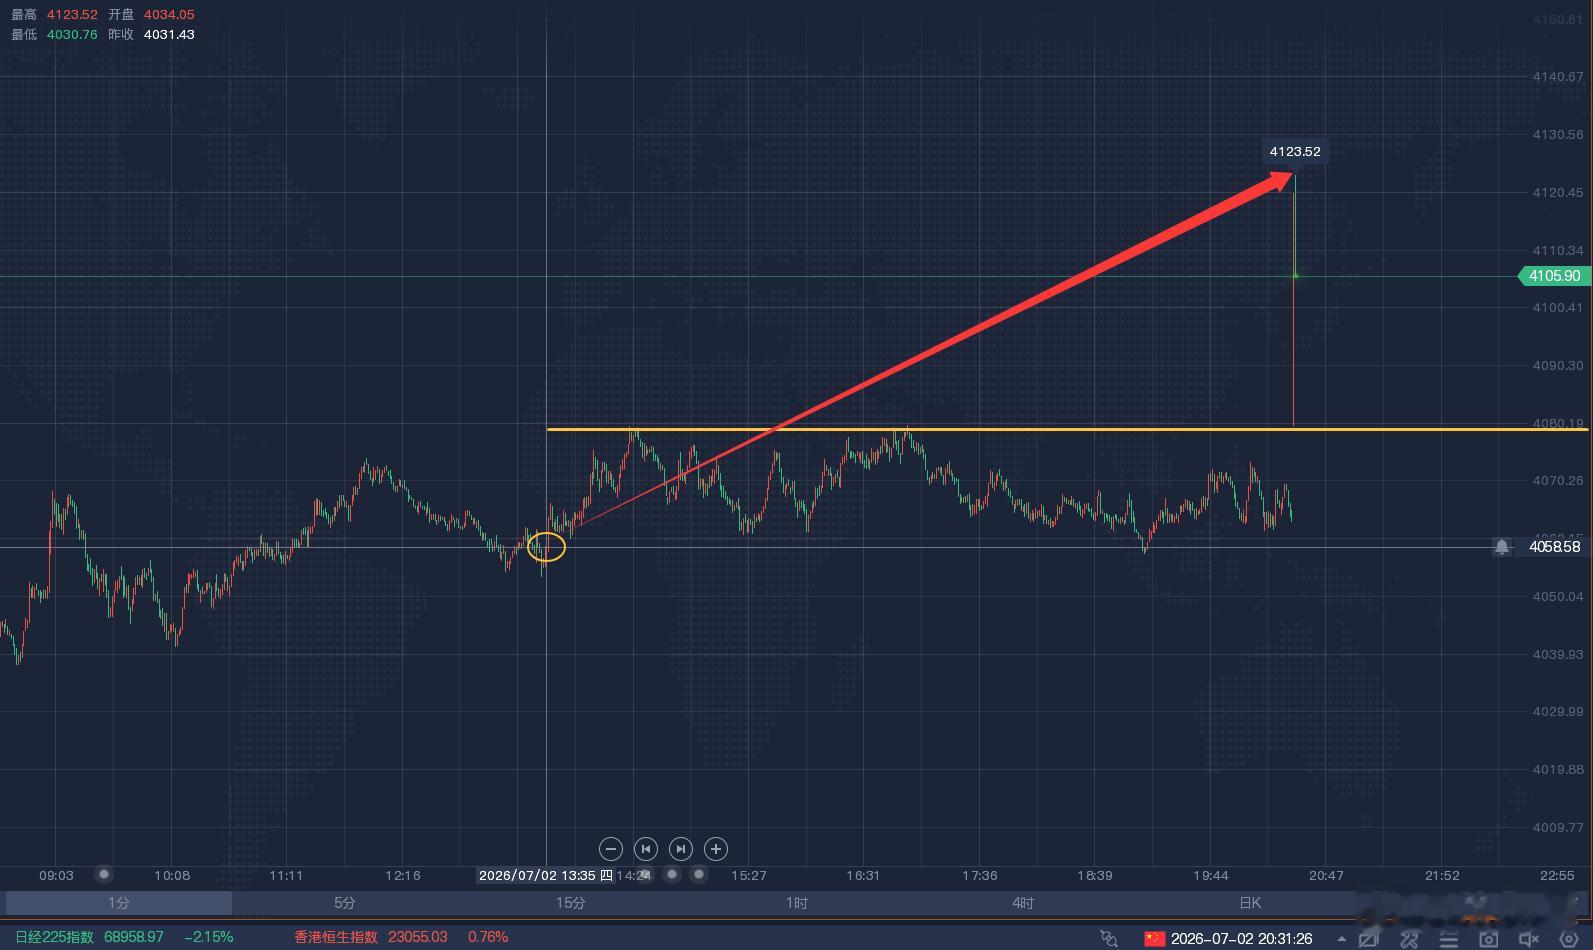This screenshot has width=1593, height=950.
Task: Select the 1分 timeframe tab
Action: [119, 903]
